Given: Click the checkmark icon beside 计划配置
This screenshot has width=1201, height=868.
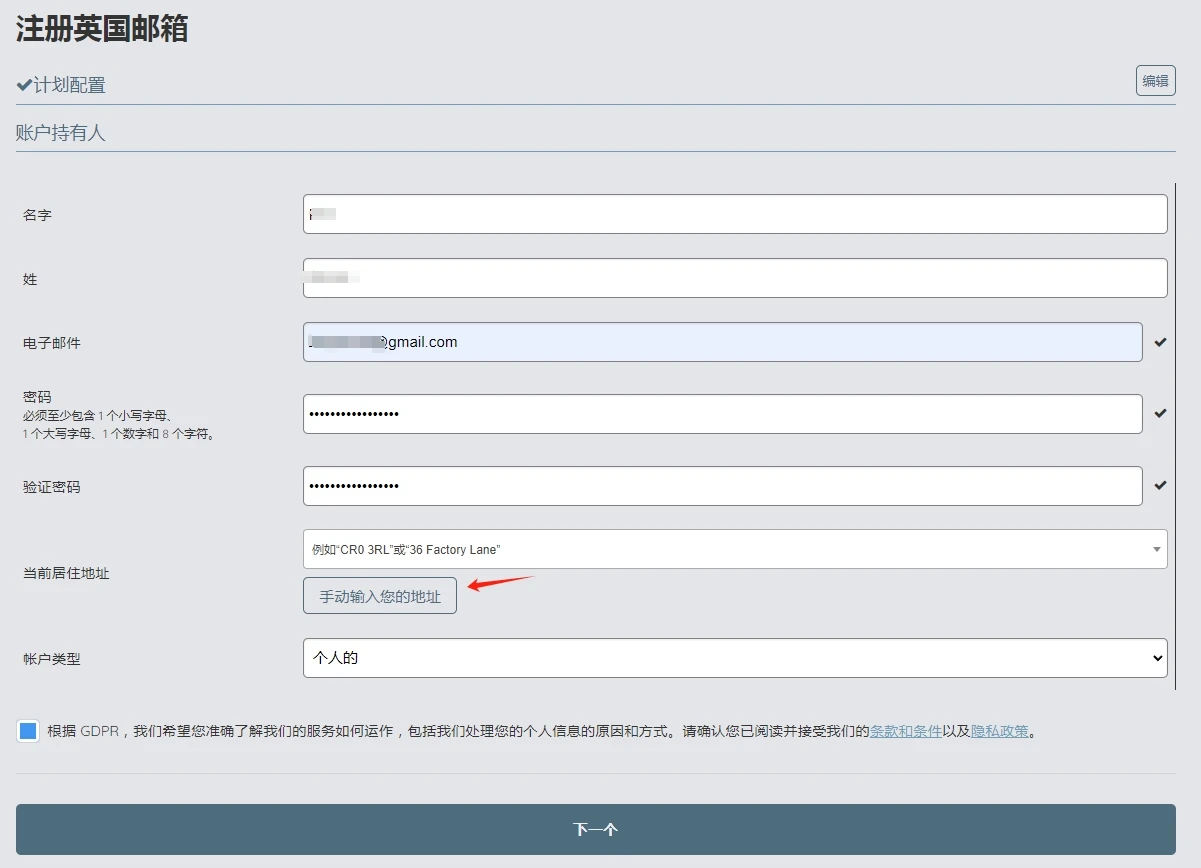Looking at the screenshot, I should point(24,86).
